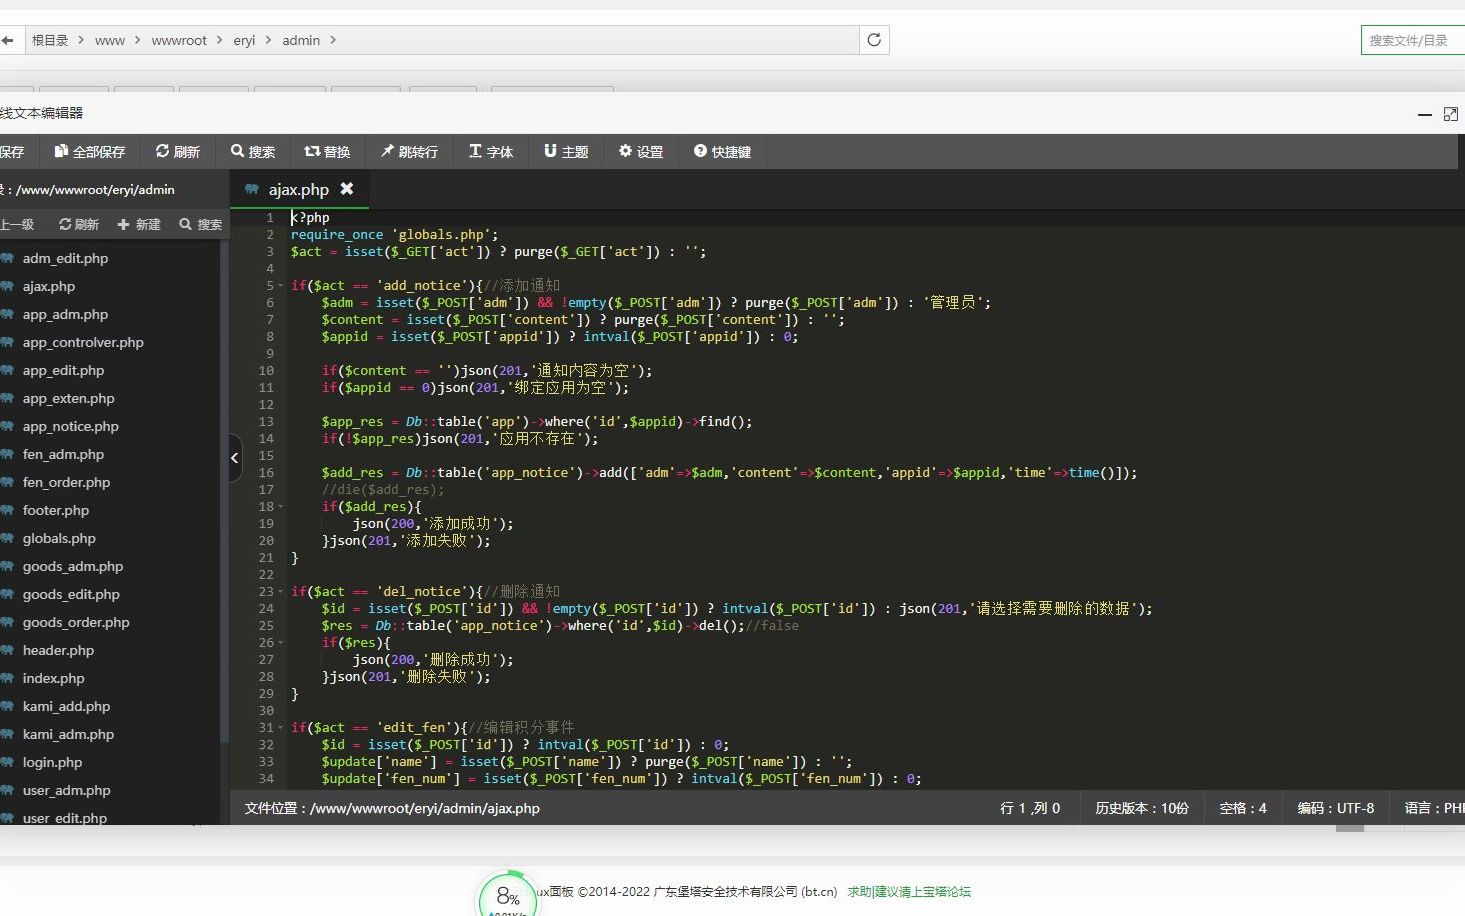Screen dimensions: 1465x916
Task: Open goods_order.php in file tree
Action: click(x=76, y=622)
